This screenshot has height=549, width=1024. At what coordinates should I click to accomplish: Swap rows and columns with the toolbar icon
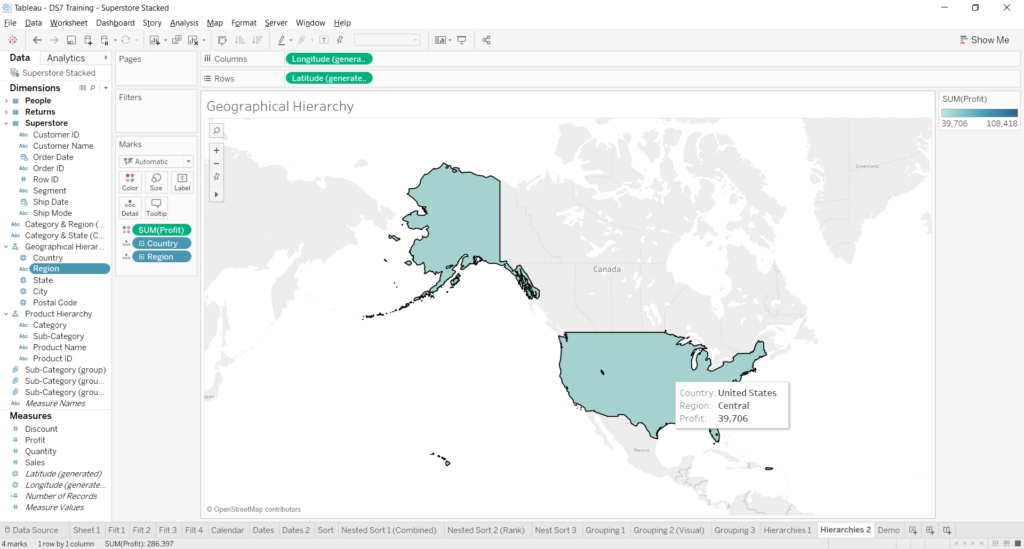pyautogui.click(x=222, y=40)
